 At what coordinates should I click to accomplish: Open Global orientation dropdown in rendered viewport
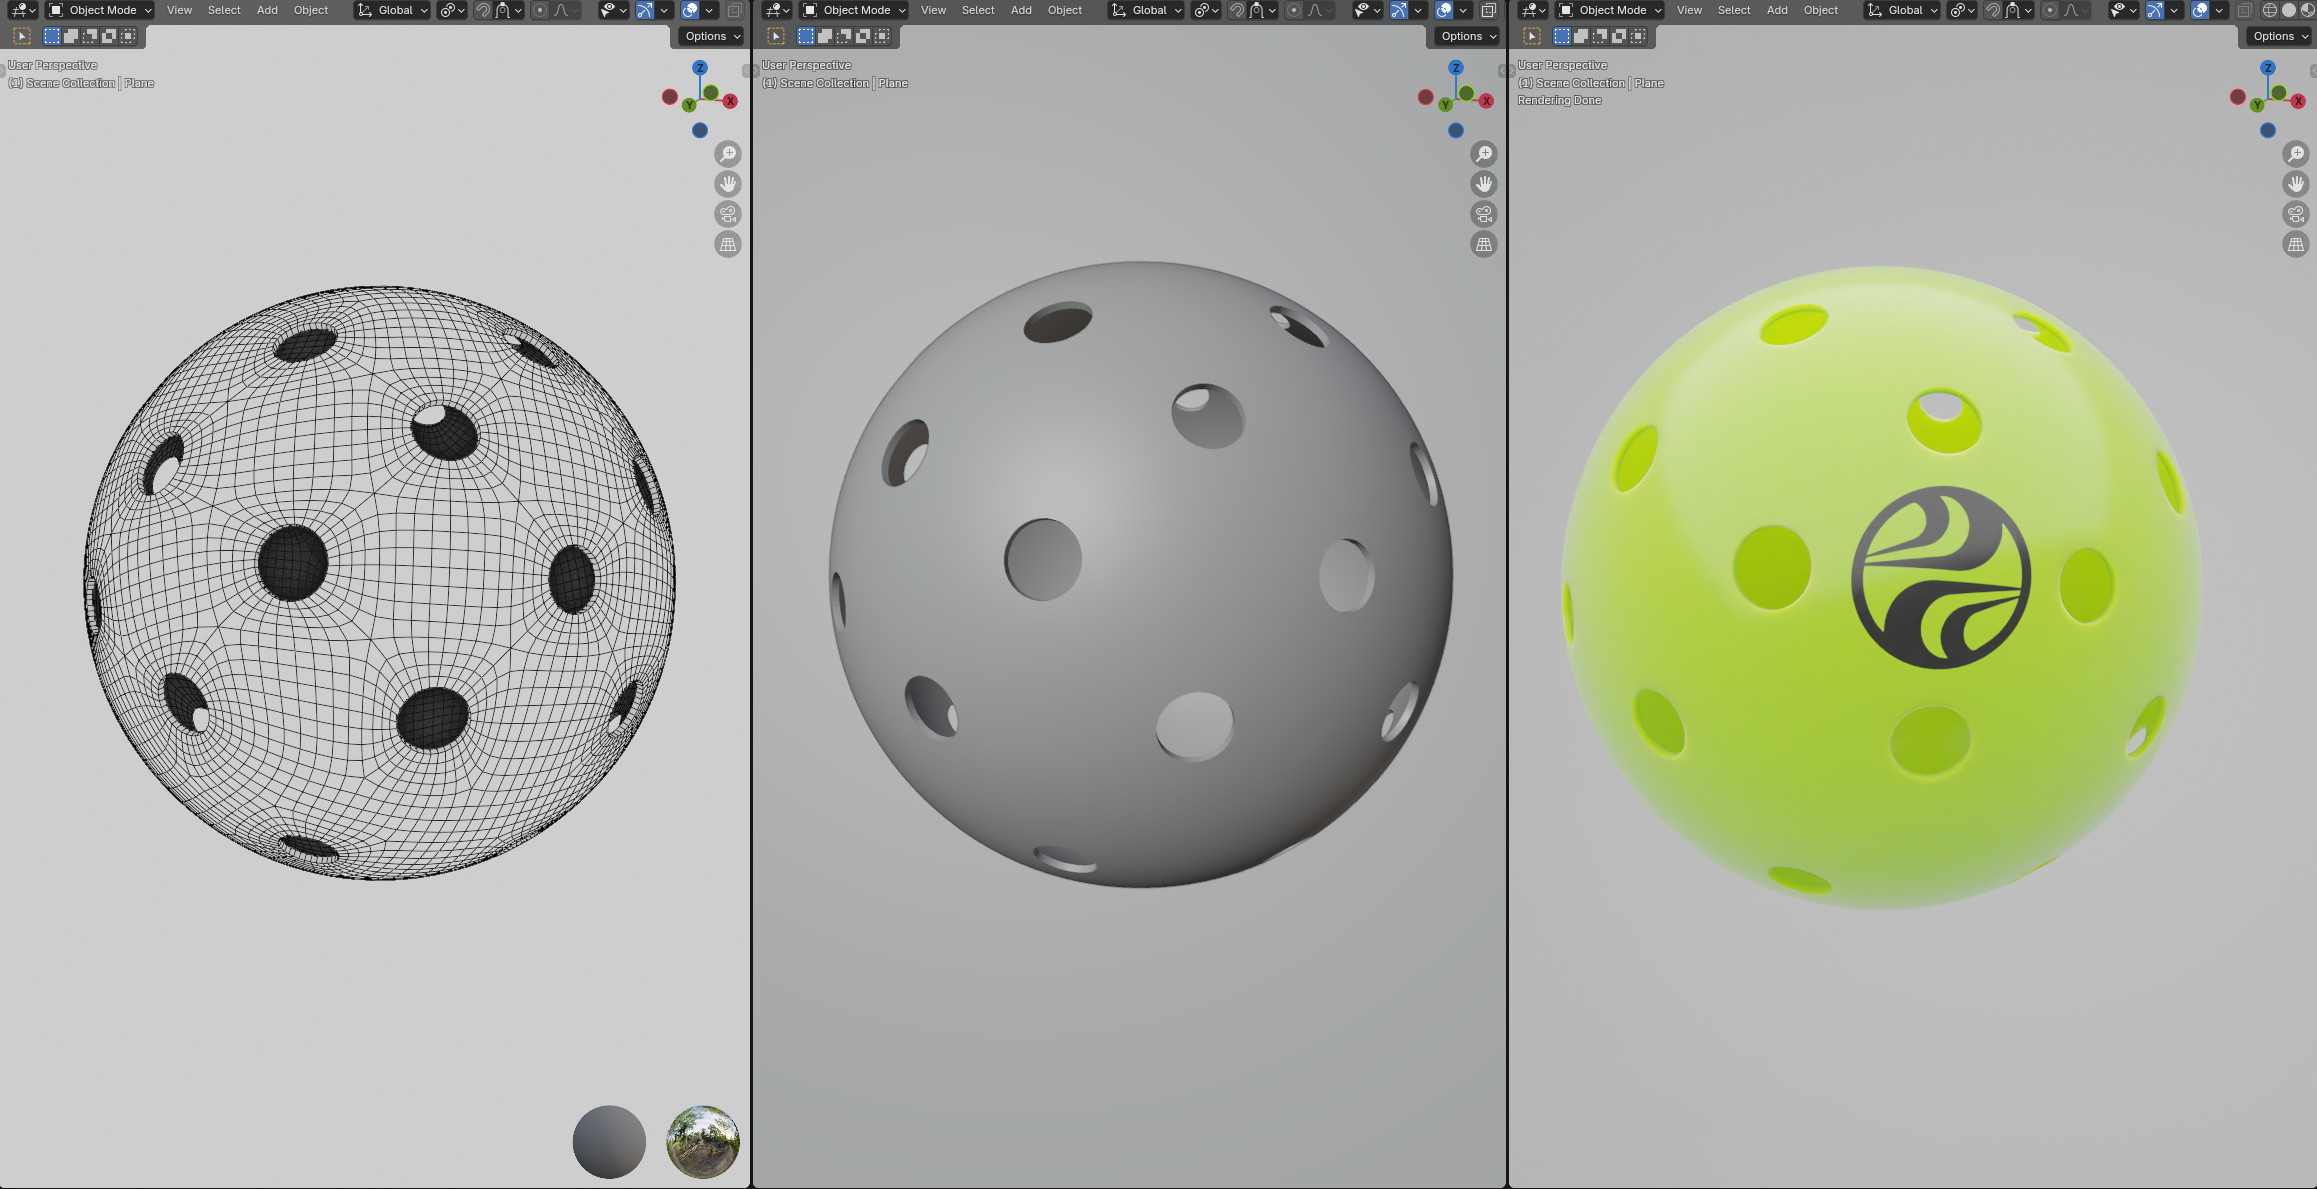(1902, 10)
